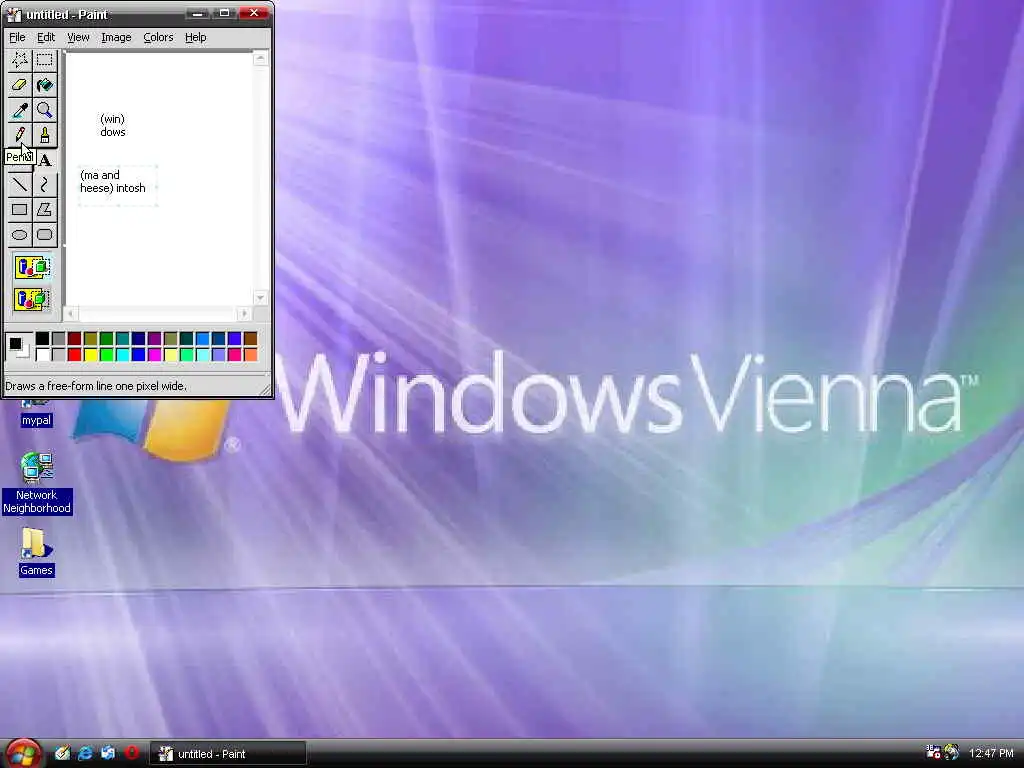
Task: Launch Internet Explorer from quick launch
Action: tap(86, 753)
